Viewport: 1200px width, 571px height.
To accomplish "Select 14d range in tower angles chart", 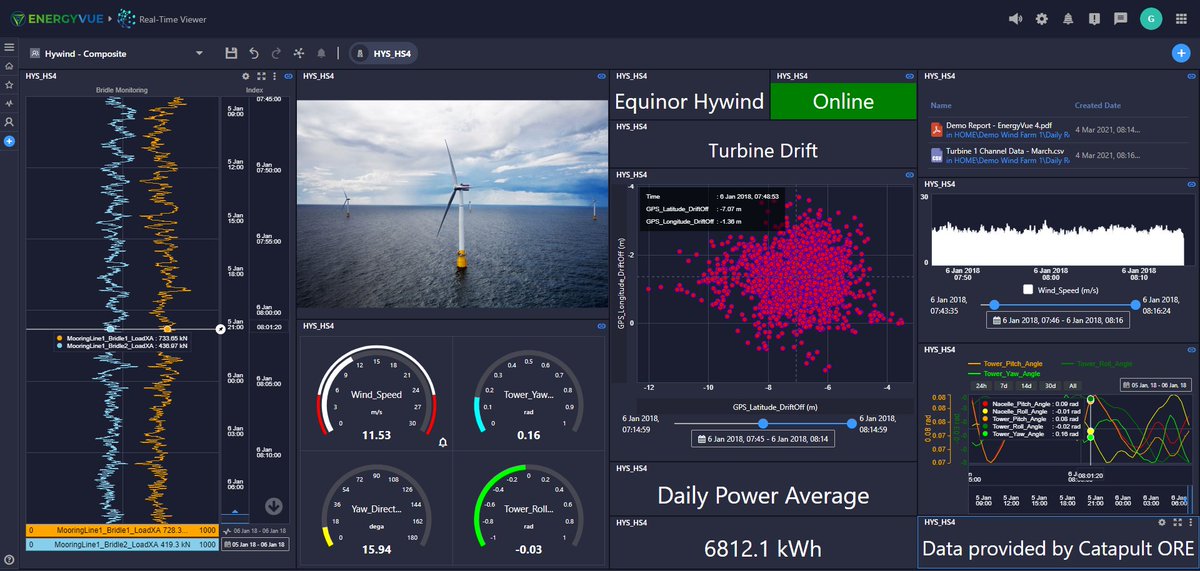I will click(x=1025, y=385).
